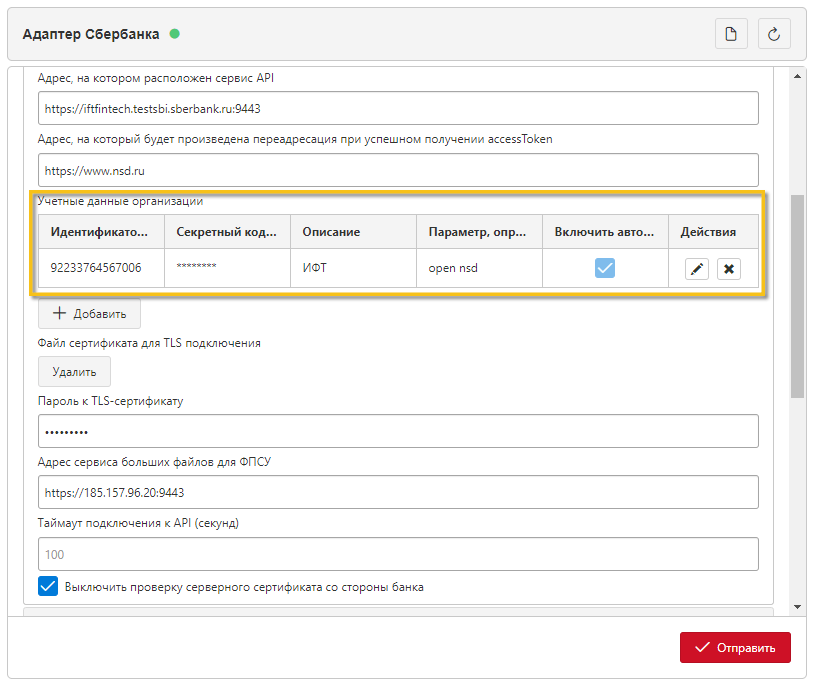The height and width of the screenshot is (700, 821).
Task: Select the masked secret code cell
Action: (227, 268)
